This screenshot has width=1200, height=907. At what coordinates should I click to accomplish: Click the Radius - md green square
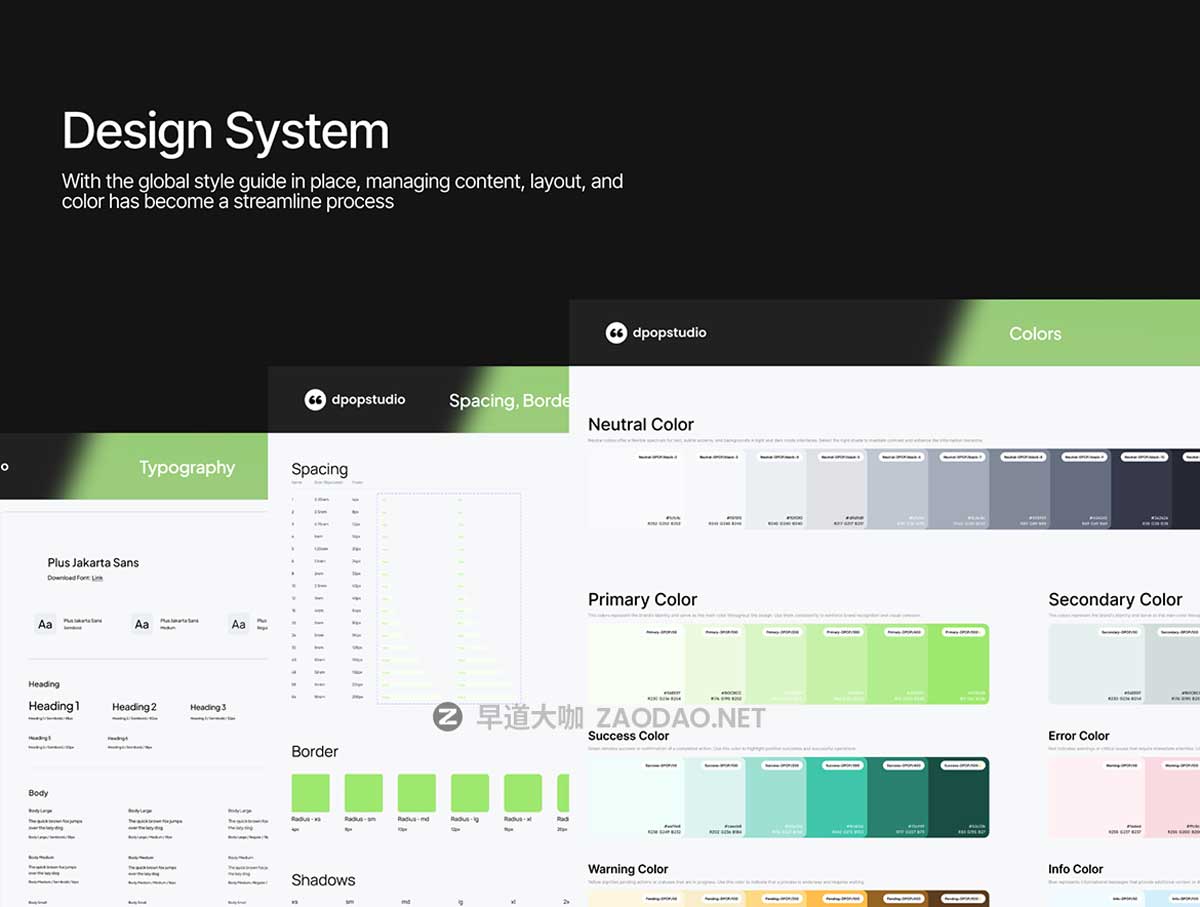pyautogui.click(x=417, y=792)
